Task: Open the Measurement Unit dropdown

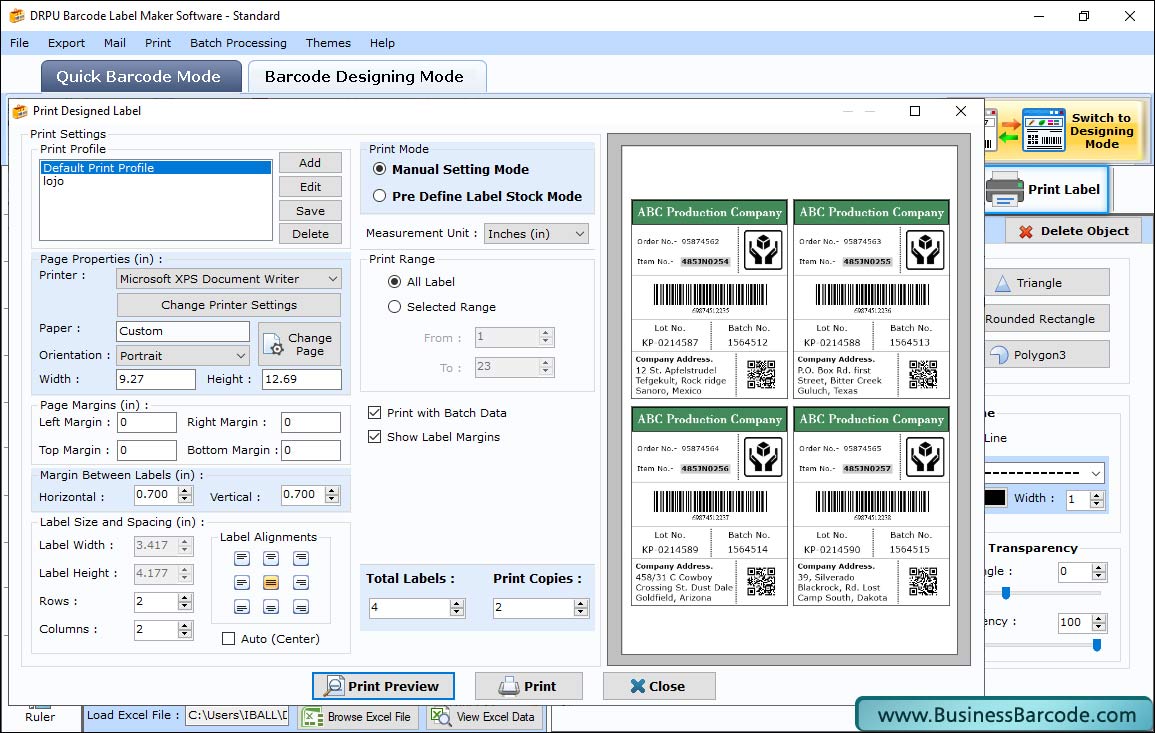Action: [x=536, y=234]
